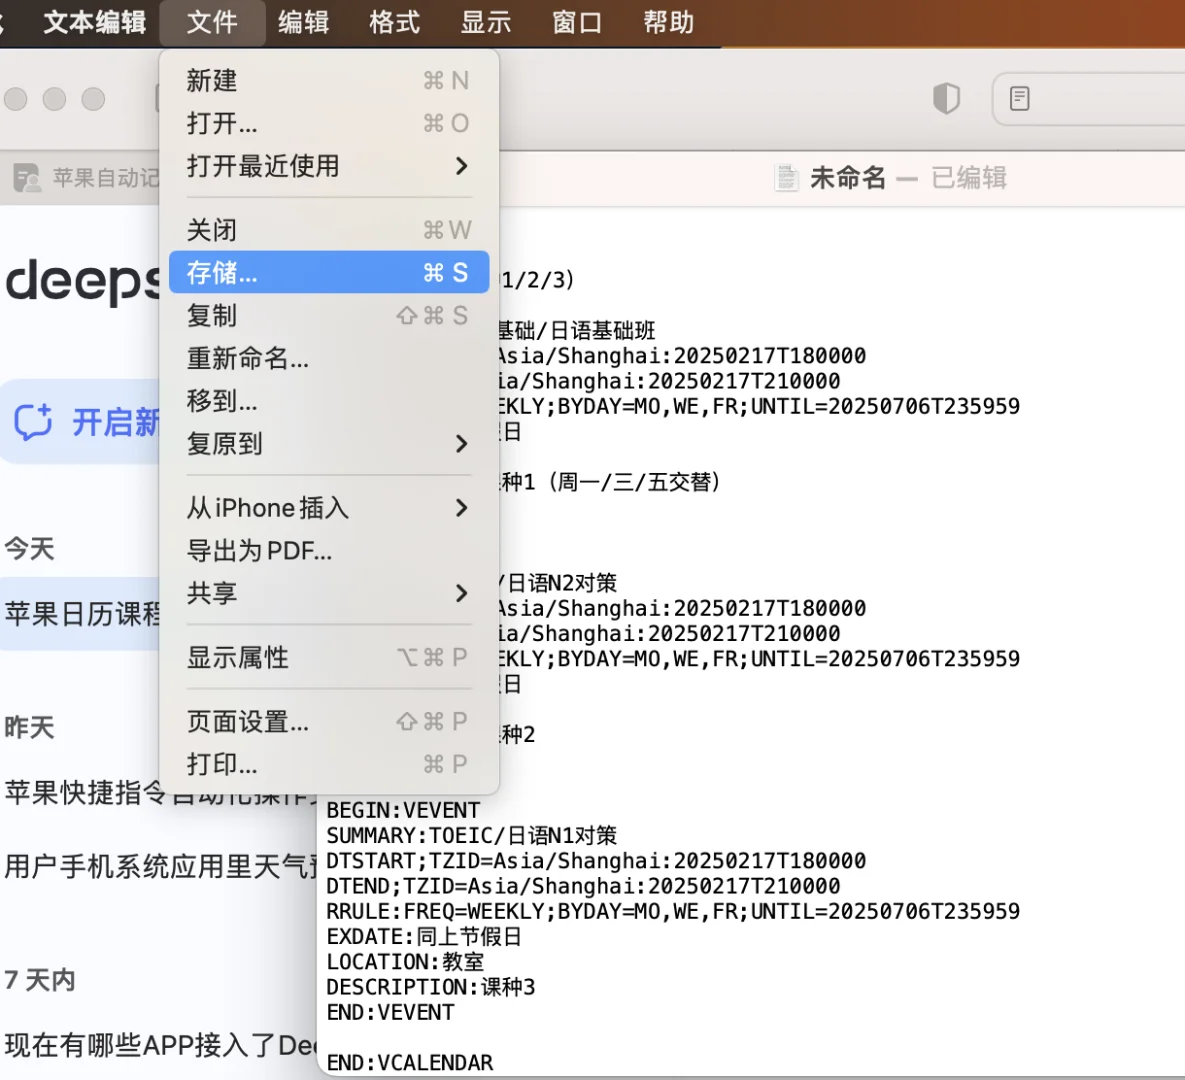Open the 编辑 menu
Image resolution: width=1185 pixels, height=1080 pixels.
304,22
